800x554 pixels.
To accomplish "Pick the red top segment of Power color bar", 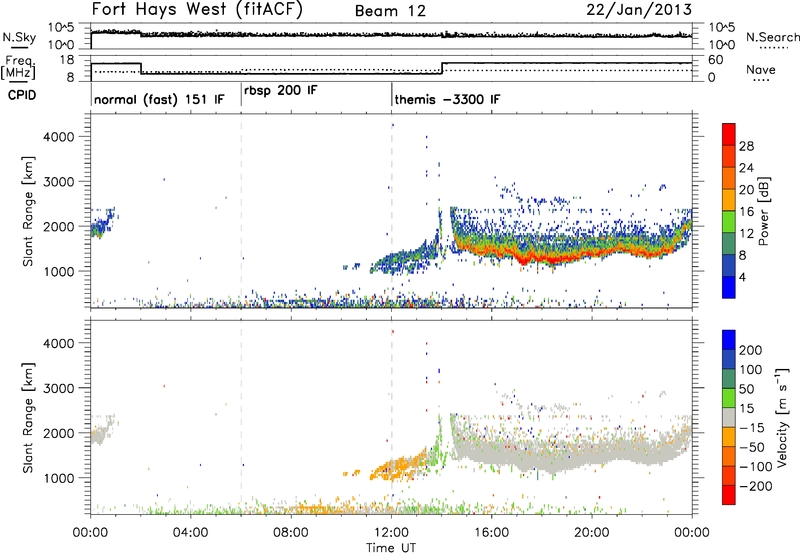I will (729, 134).
